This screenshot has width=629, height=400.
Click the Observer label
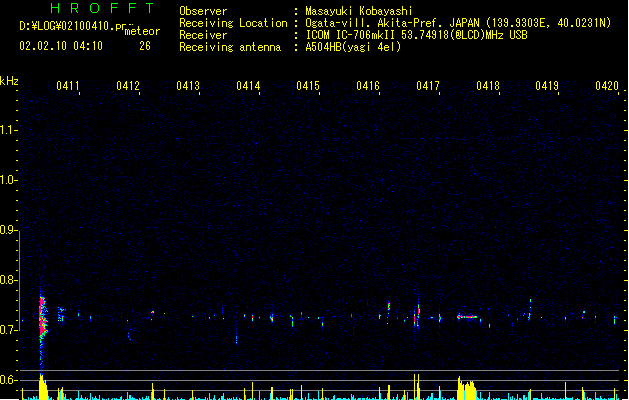[x=203, y=11]
